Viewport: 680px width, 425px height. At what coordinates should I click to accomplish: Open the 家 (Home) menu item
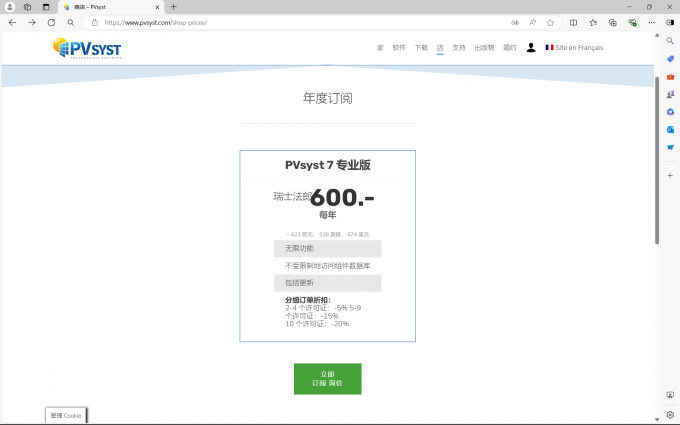tap(380, 48)
